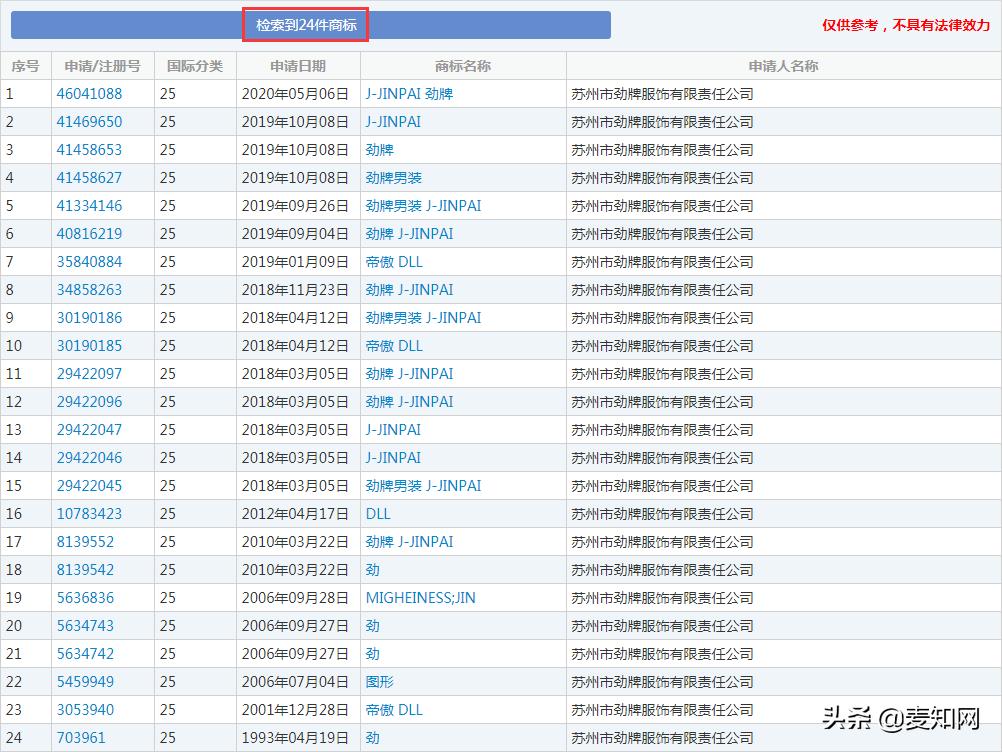Open trademark name 劲牌男装 in row 4

point(394,178)
